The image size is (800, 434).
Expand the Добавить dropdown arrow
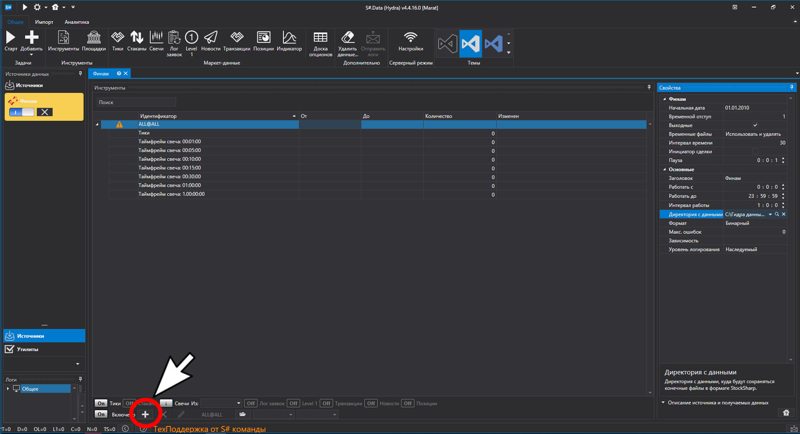pos(31,55)
